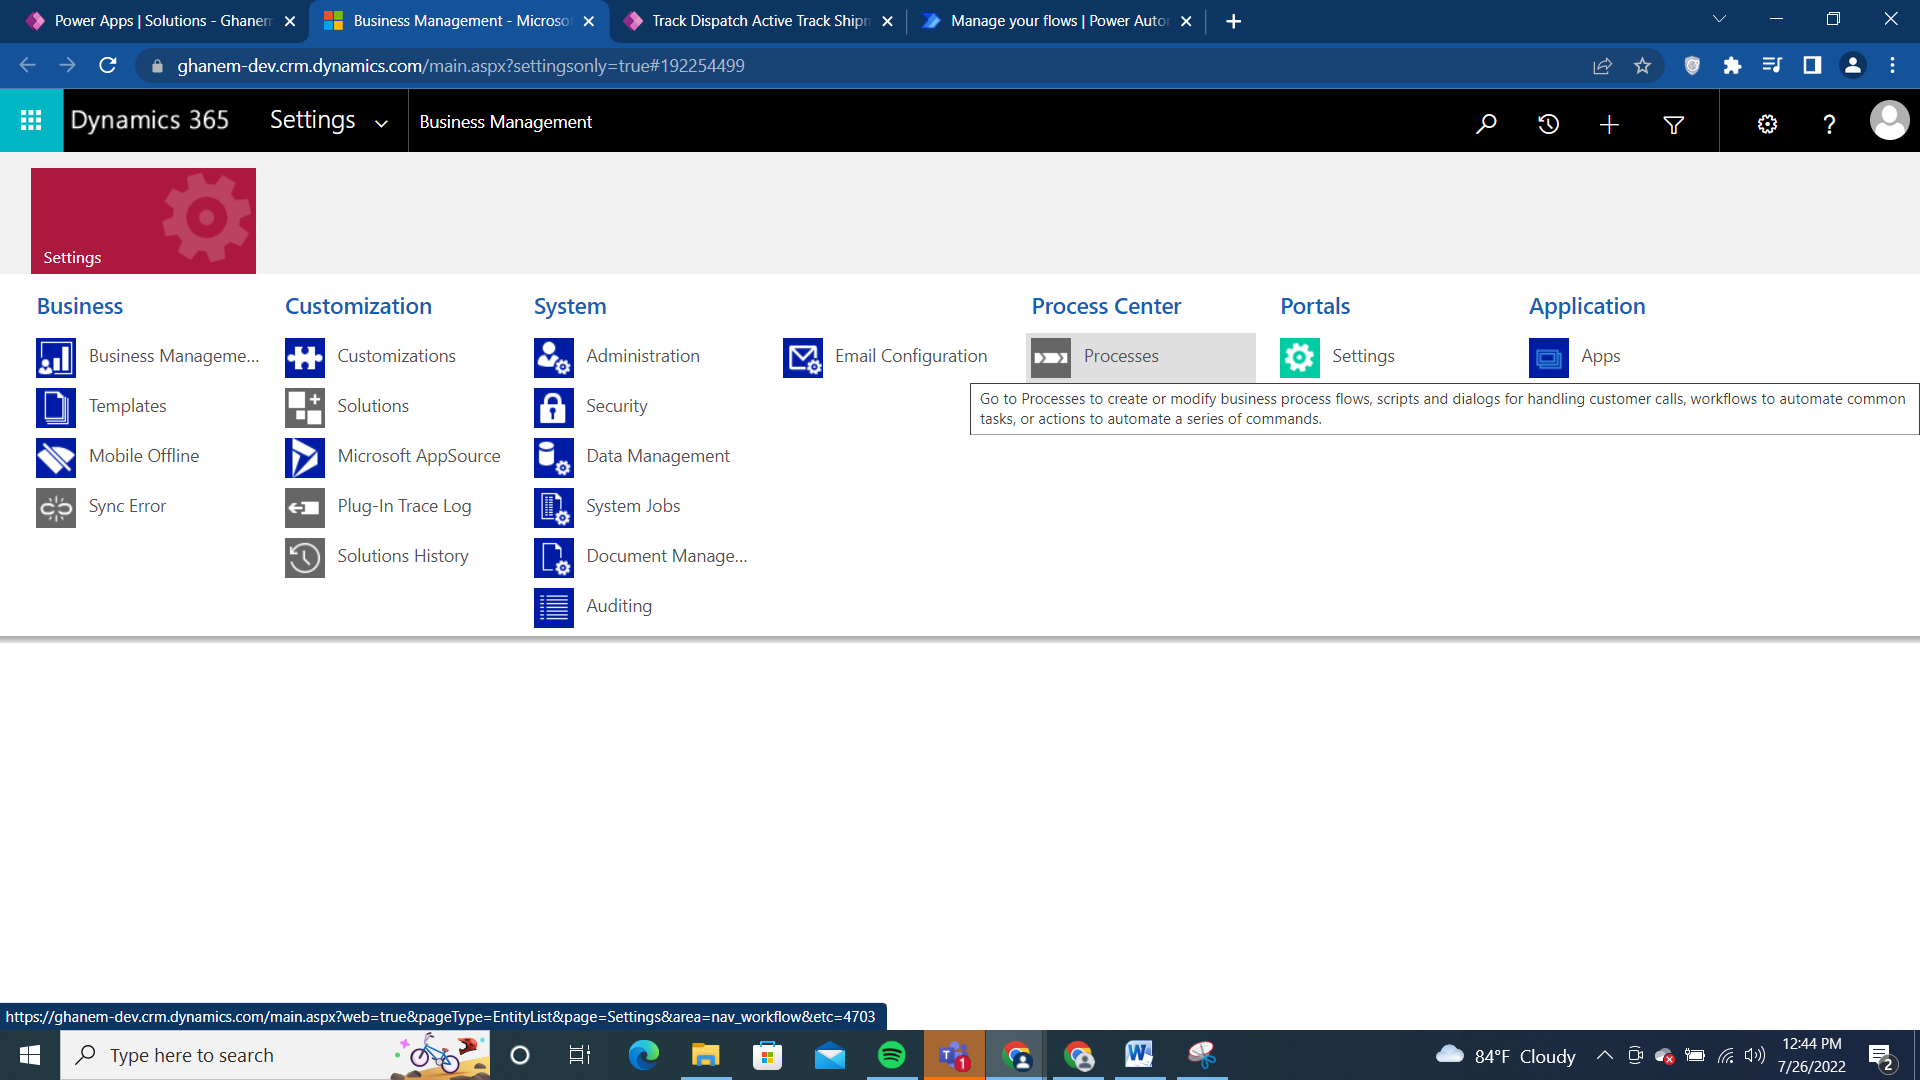Open Chrome tab search dropdown arrow

[1719, 19]
